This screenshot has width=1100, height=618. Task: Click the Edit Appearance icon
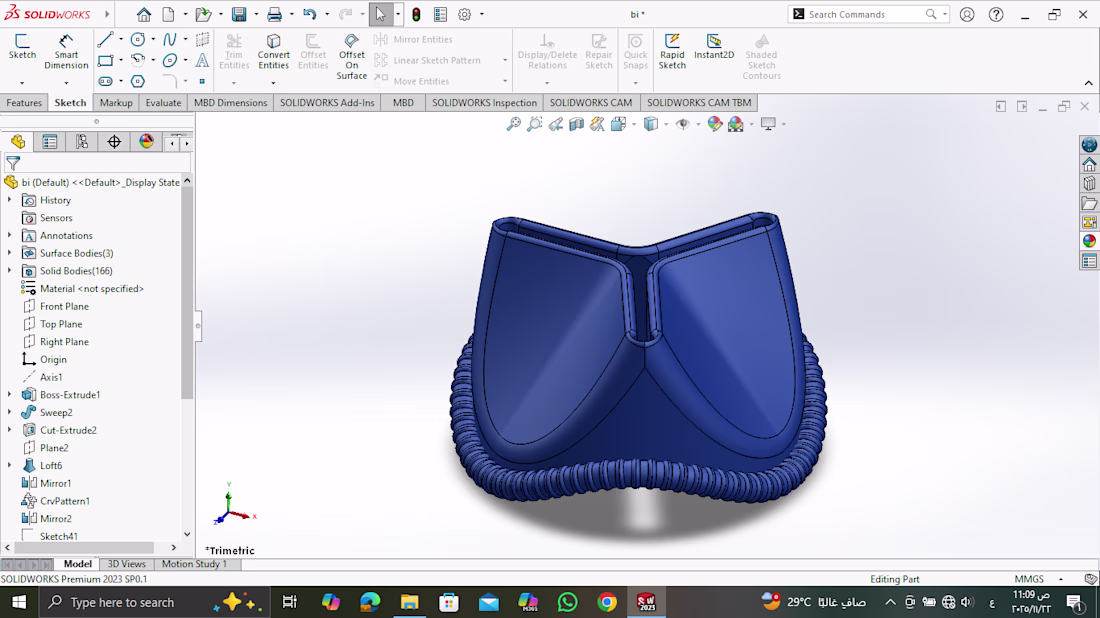(x=715, y=124)
